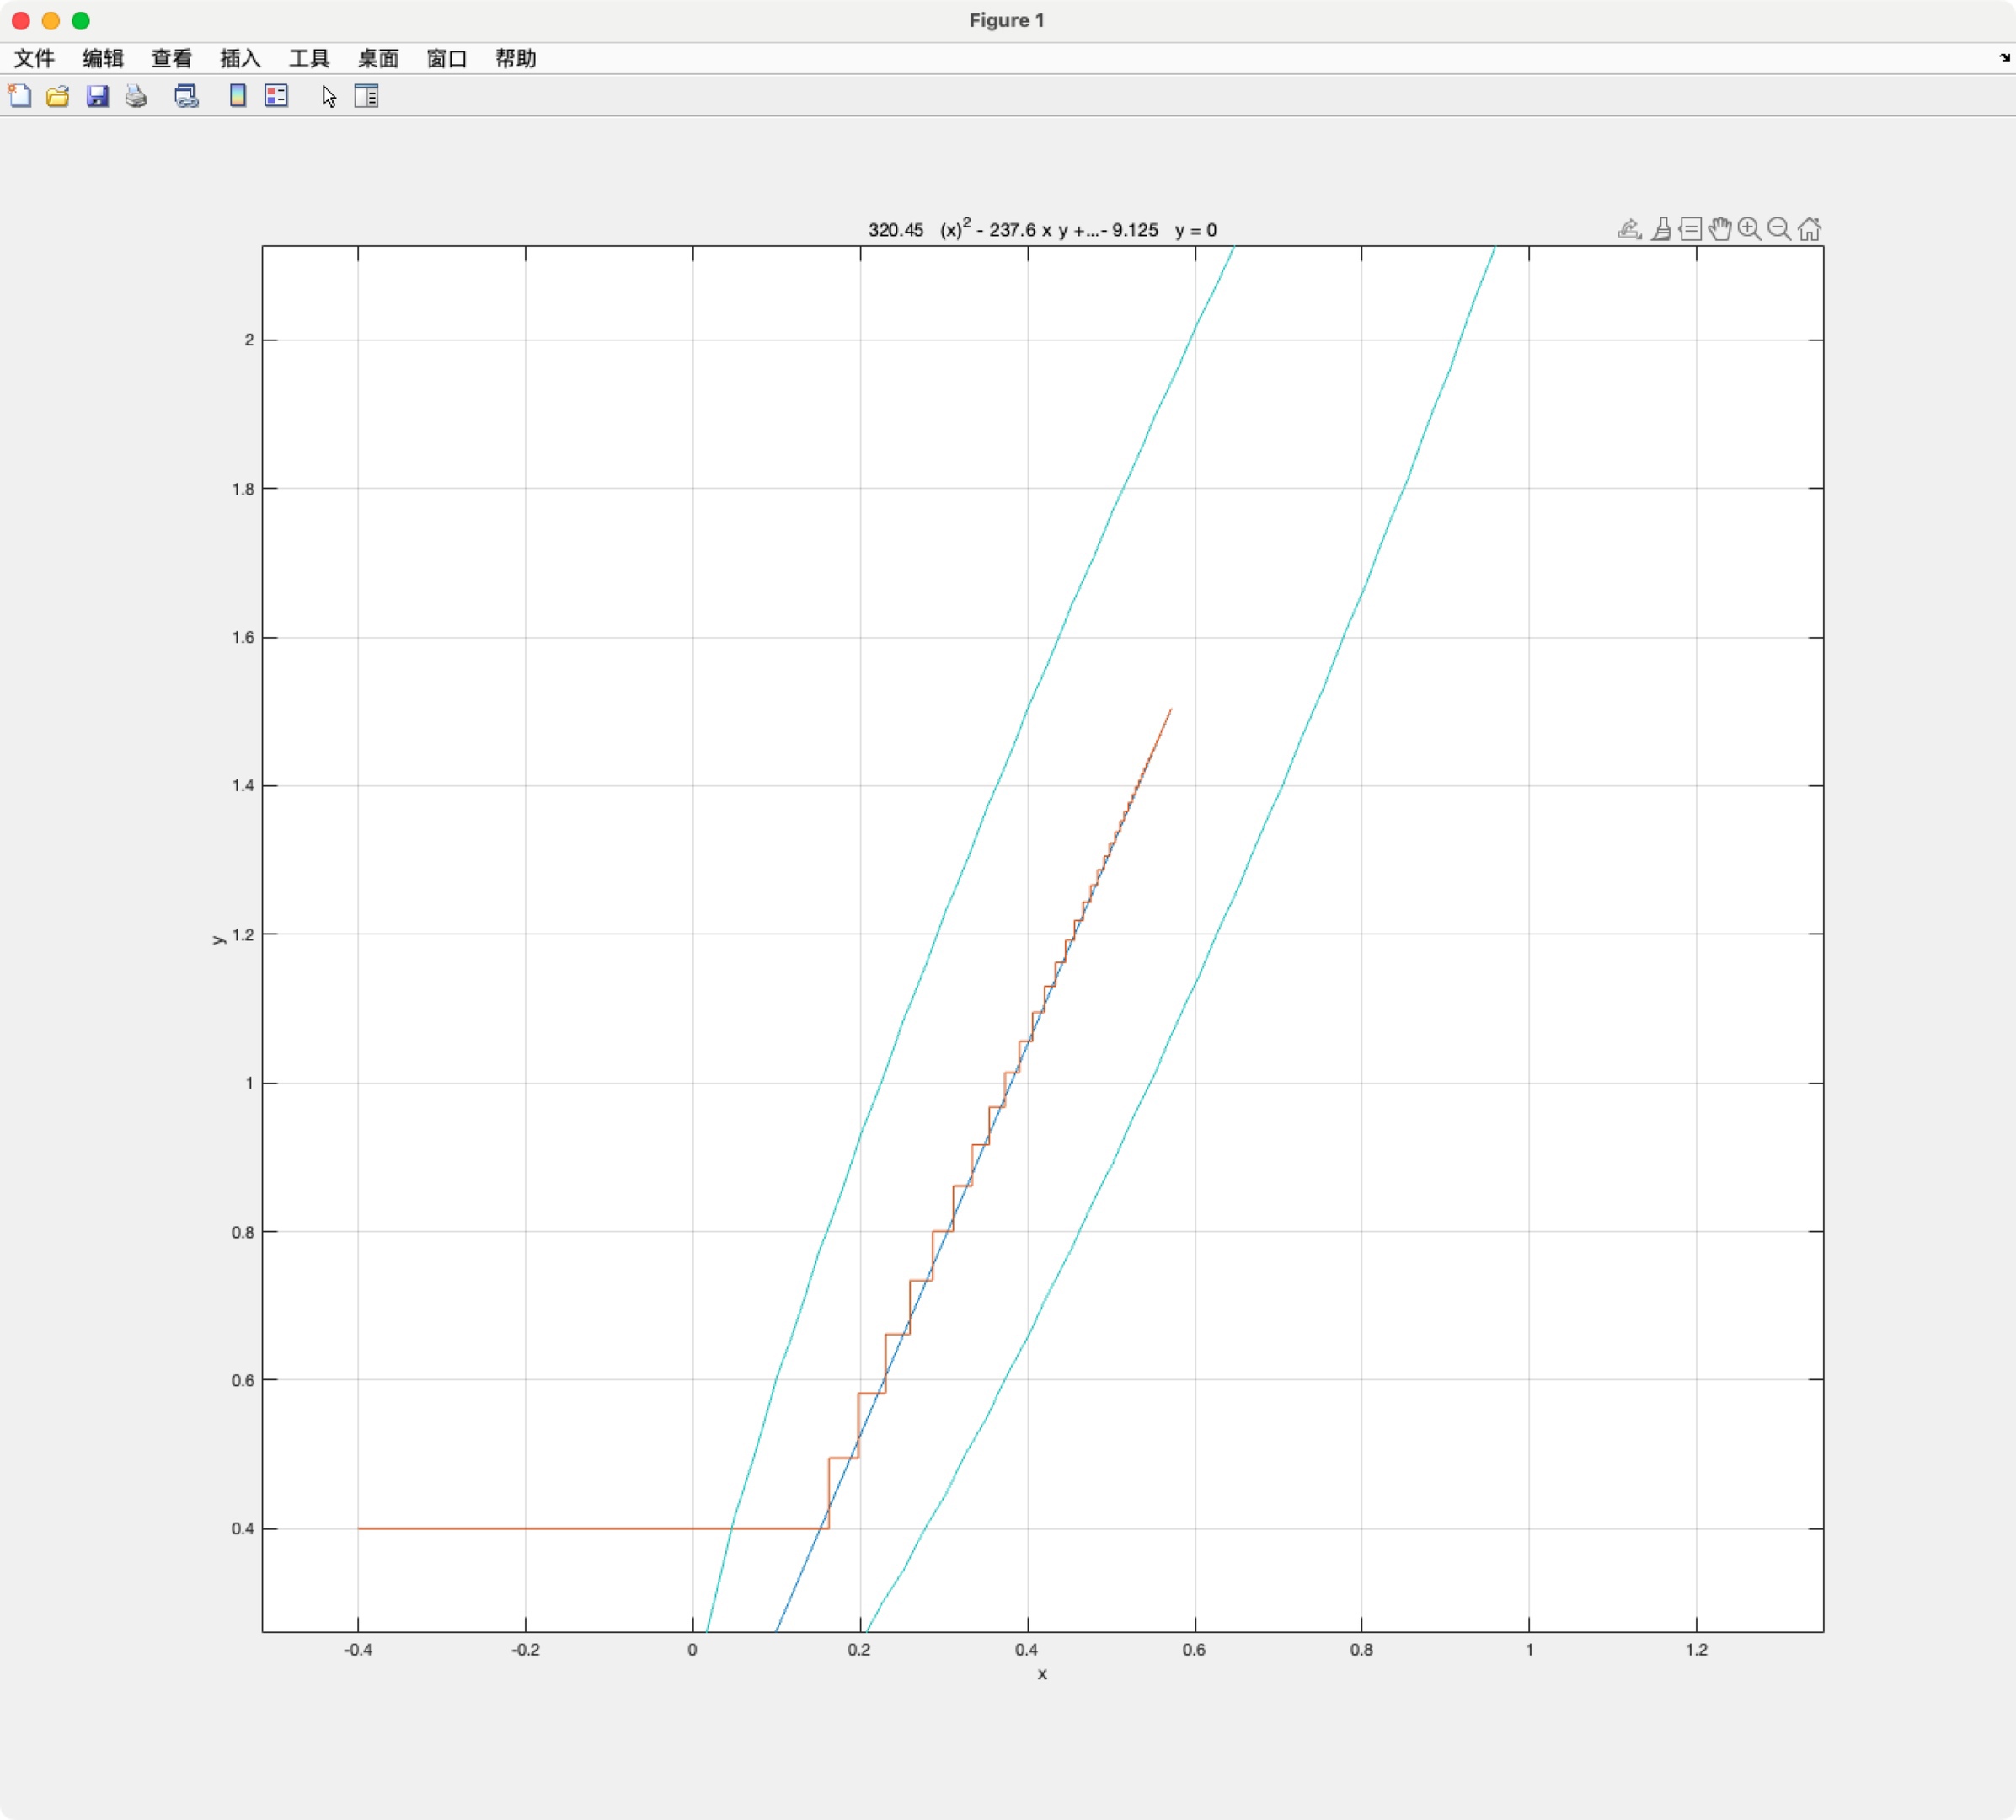This screenshot has width=2016, height=1820.
Task: Enable the Data Tips tool
Action: point(1690,229)
